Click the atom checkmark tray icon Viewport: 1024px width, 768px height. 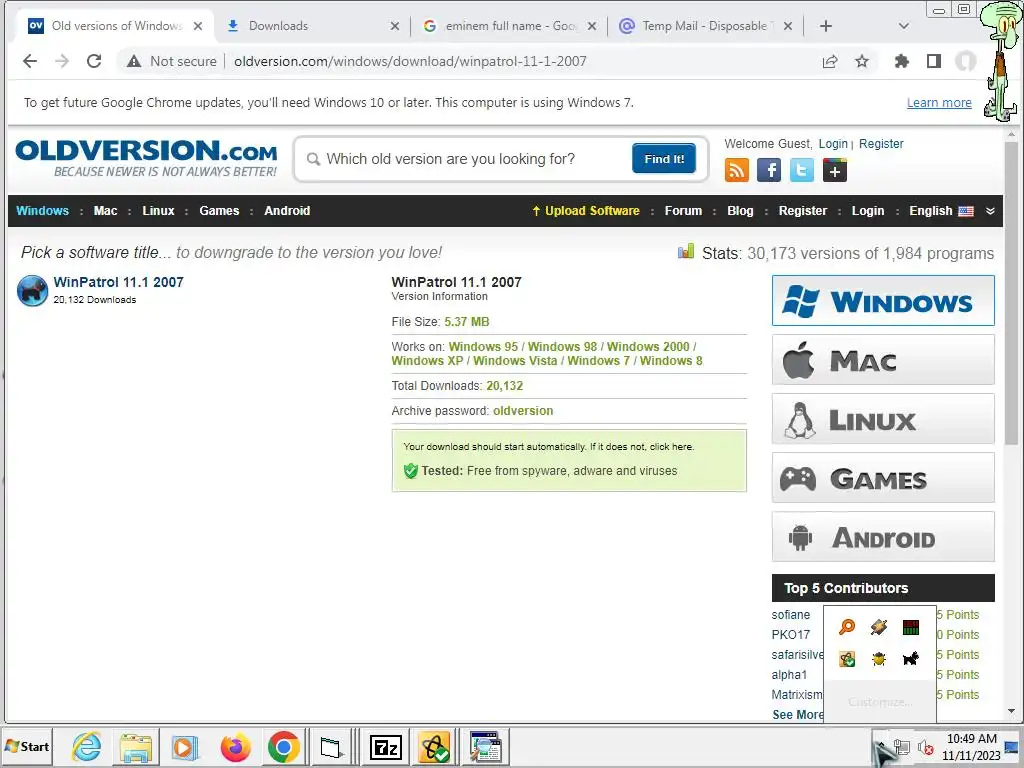847,659
